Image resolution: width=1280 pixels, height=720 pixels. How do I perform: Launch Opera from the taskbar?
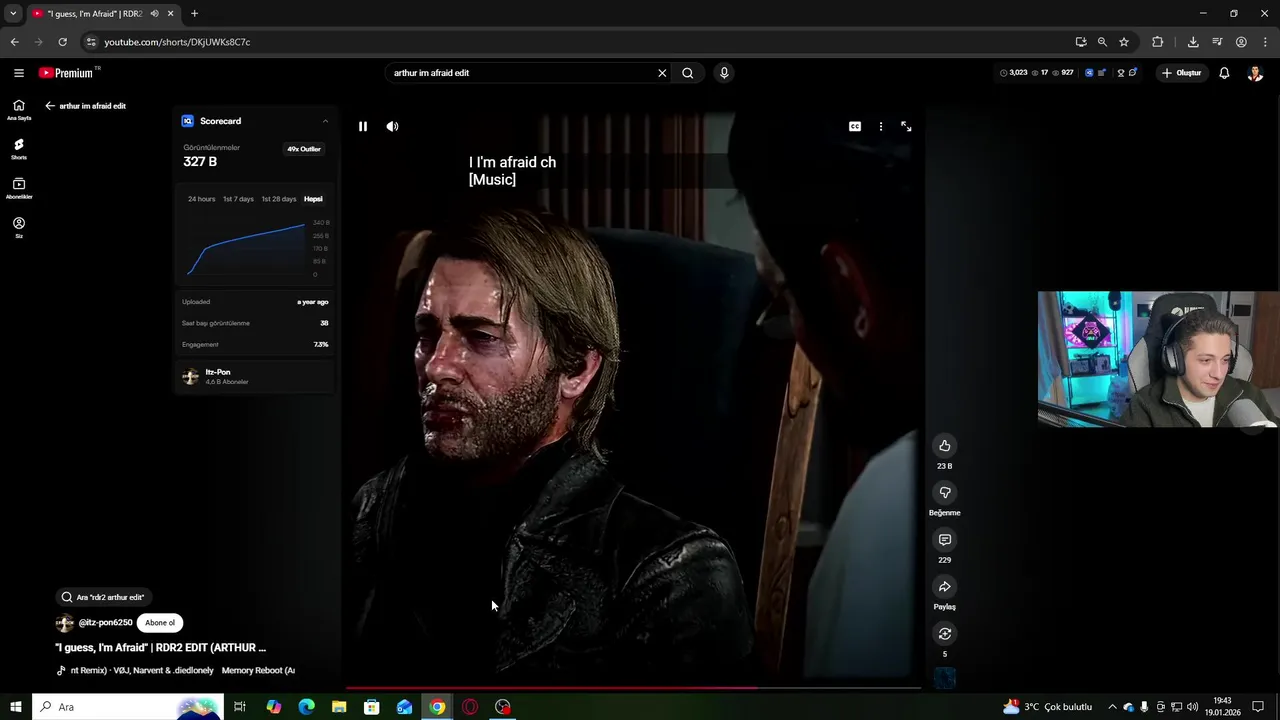(470, 707)
